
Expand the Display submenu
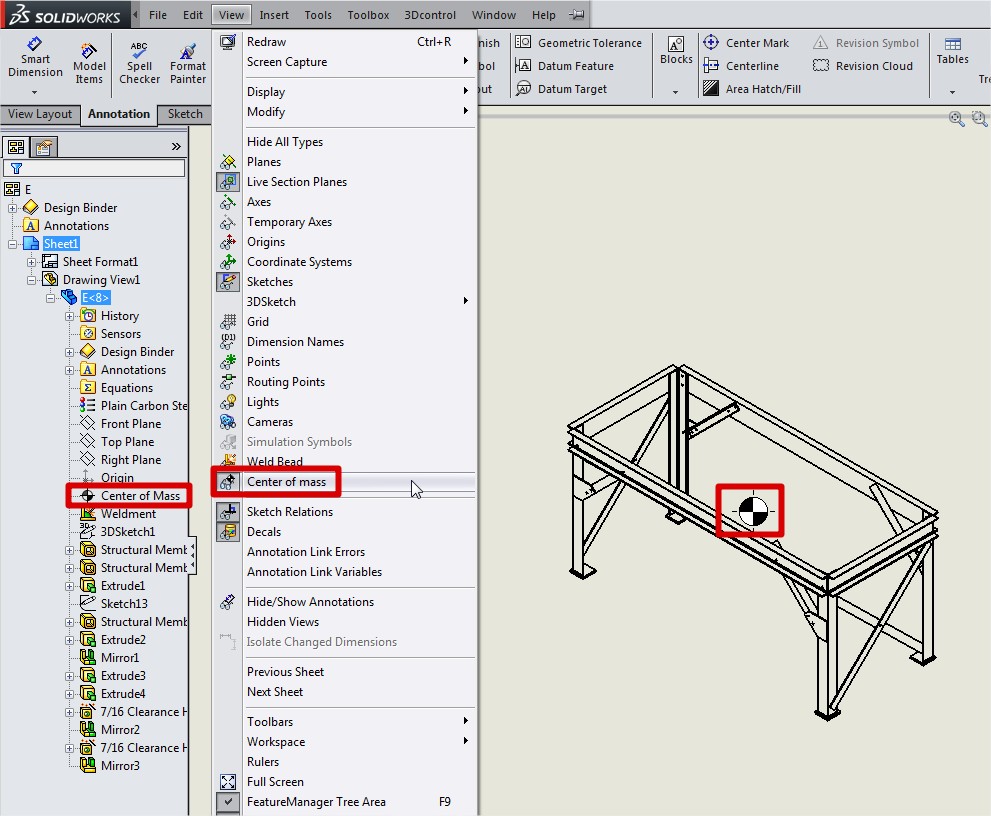click(x=266, y=92)
